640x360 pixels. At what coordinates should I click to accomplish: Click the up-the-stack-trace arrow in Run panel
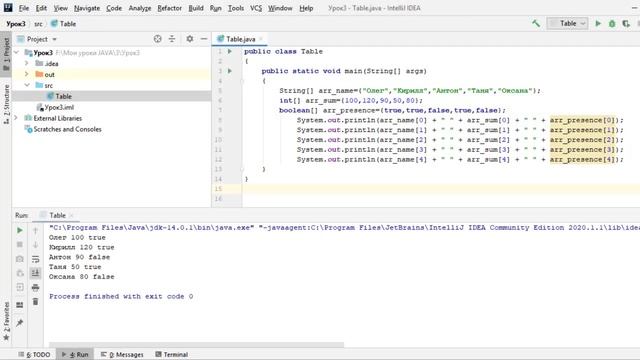click(36, 231)
